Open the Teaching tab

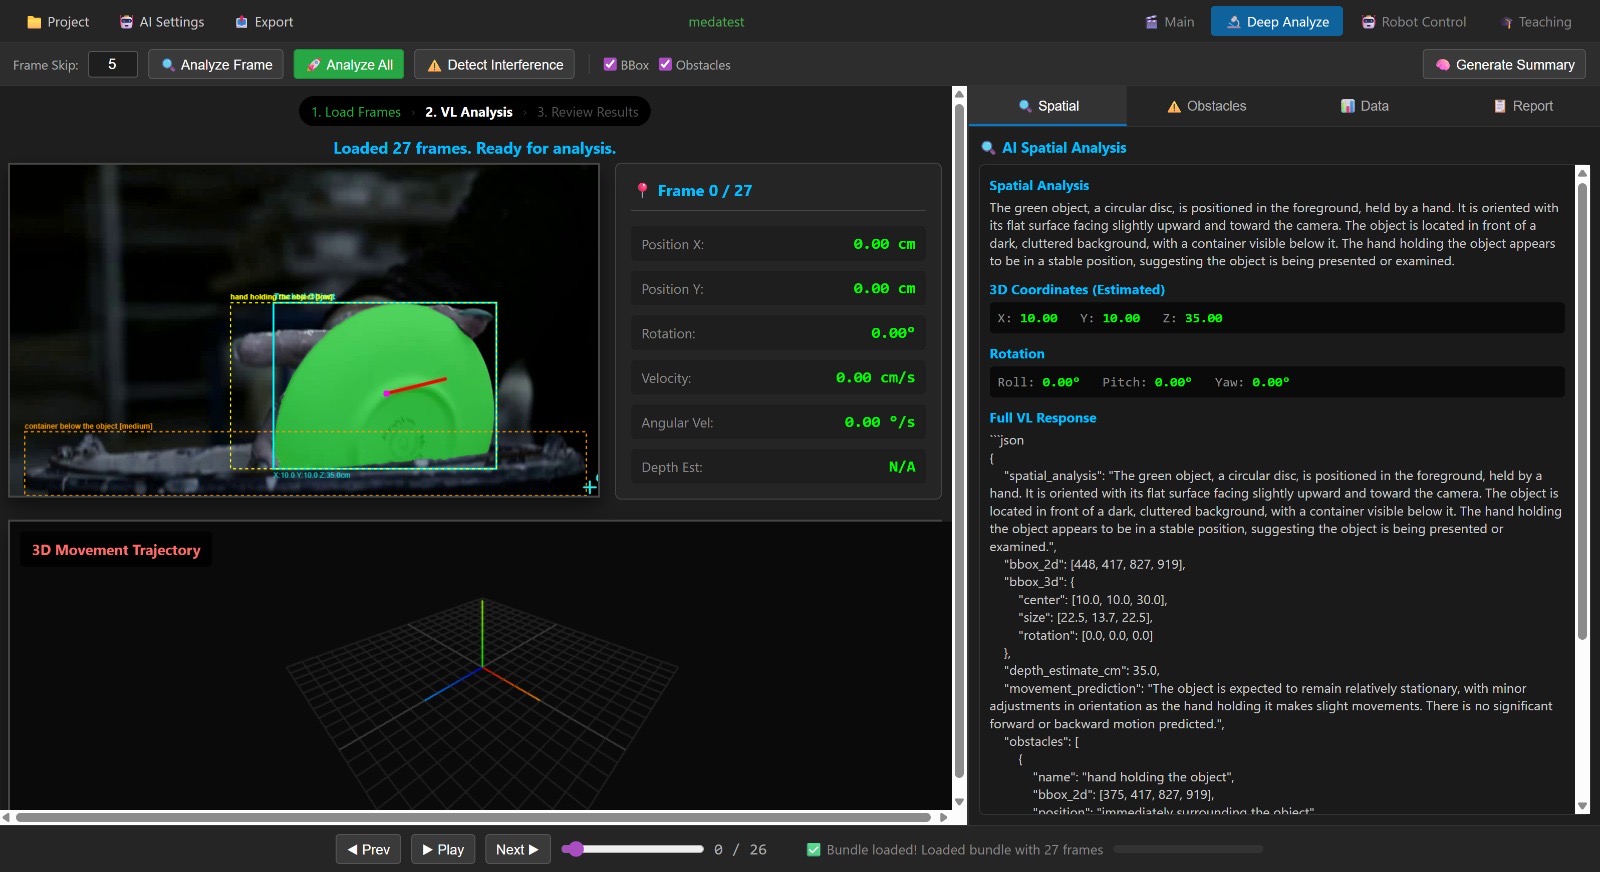(1536, 22)
